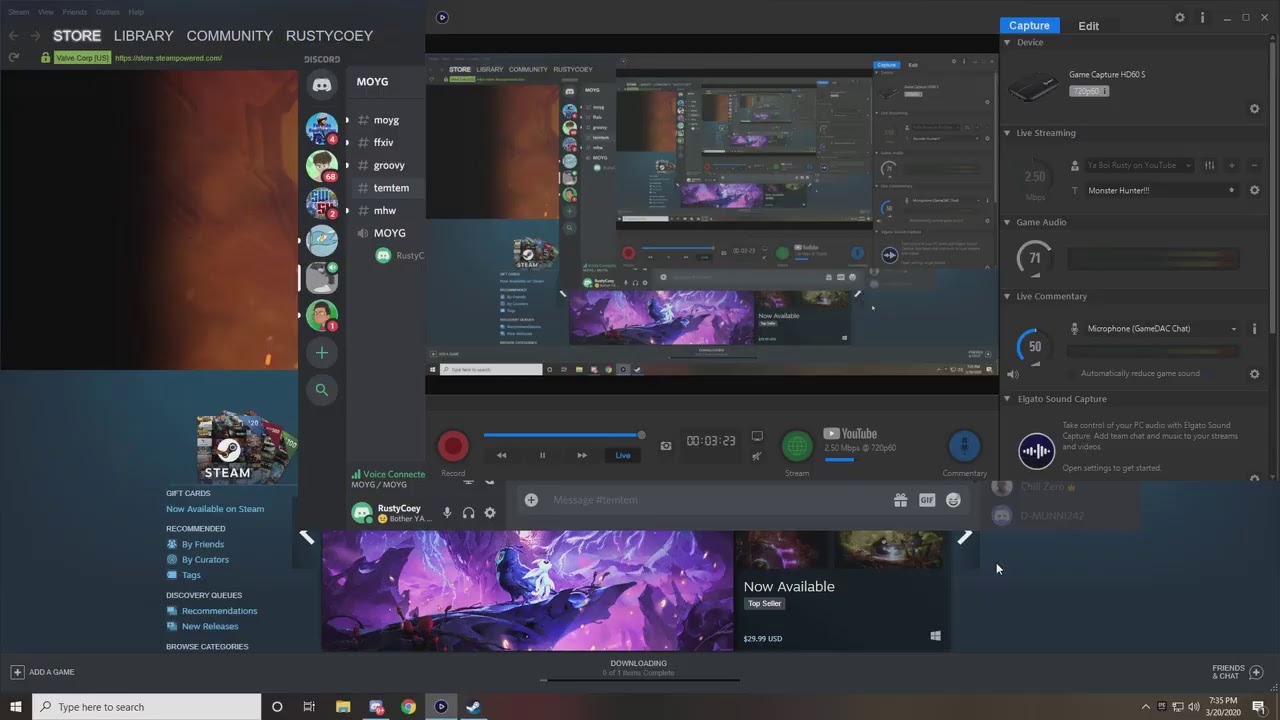Toggle the fullscreen monitor icon beside timer
1280x720 pixels.
tap(757, 437)
